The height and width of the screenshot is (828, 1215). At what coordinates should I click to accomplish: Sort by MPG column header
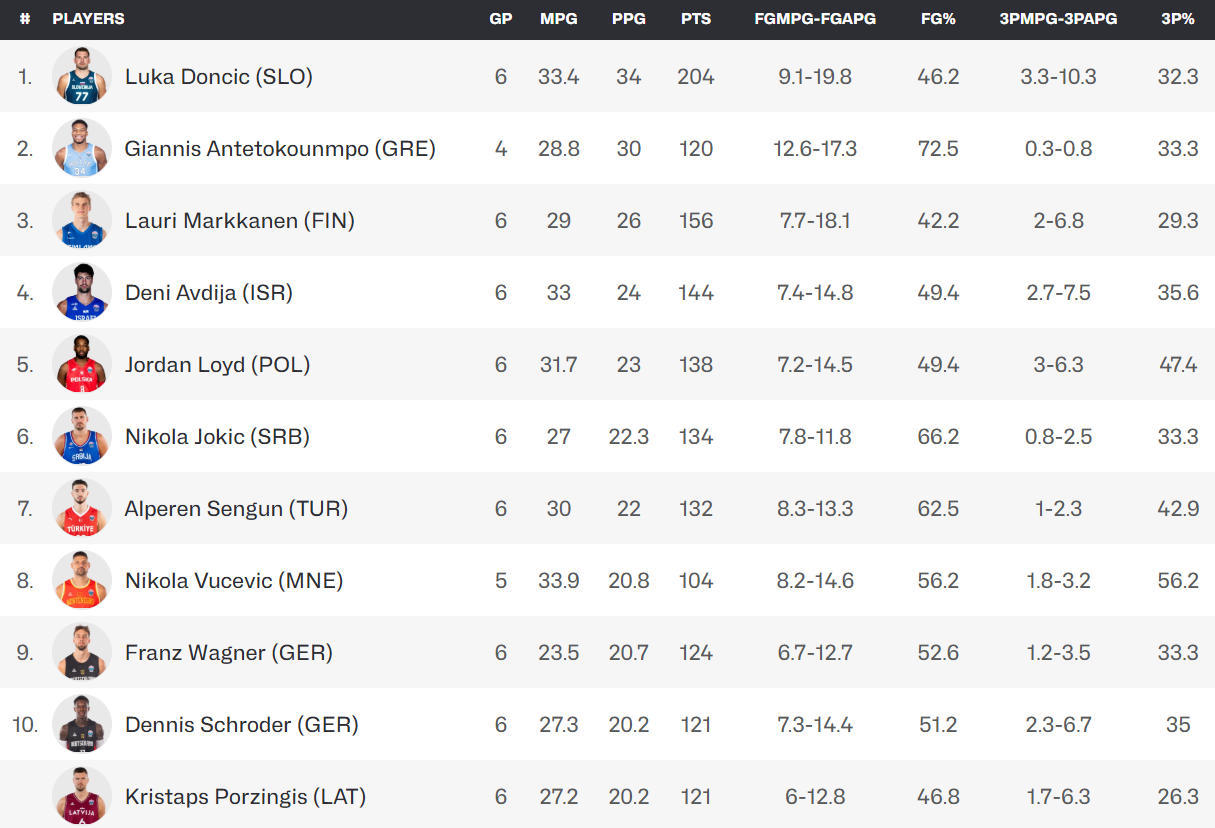tap(559, 19)
